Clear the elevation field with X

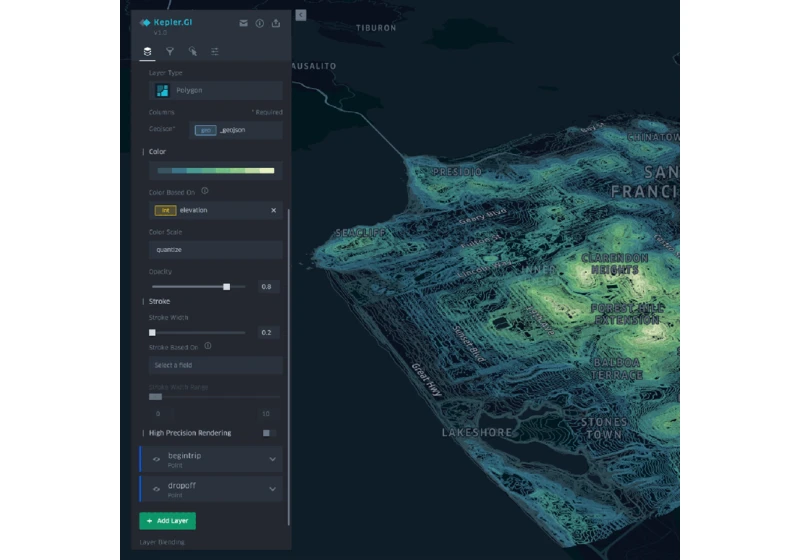273,210
